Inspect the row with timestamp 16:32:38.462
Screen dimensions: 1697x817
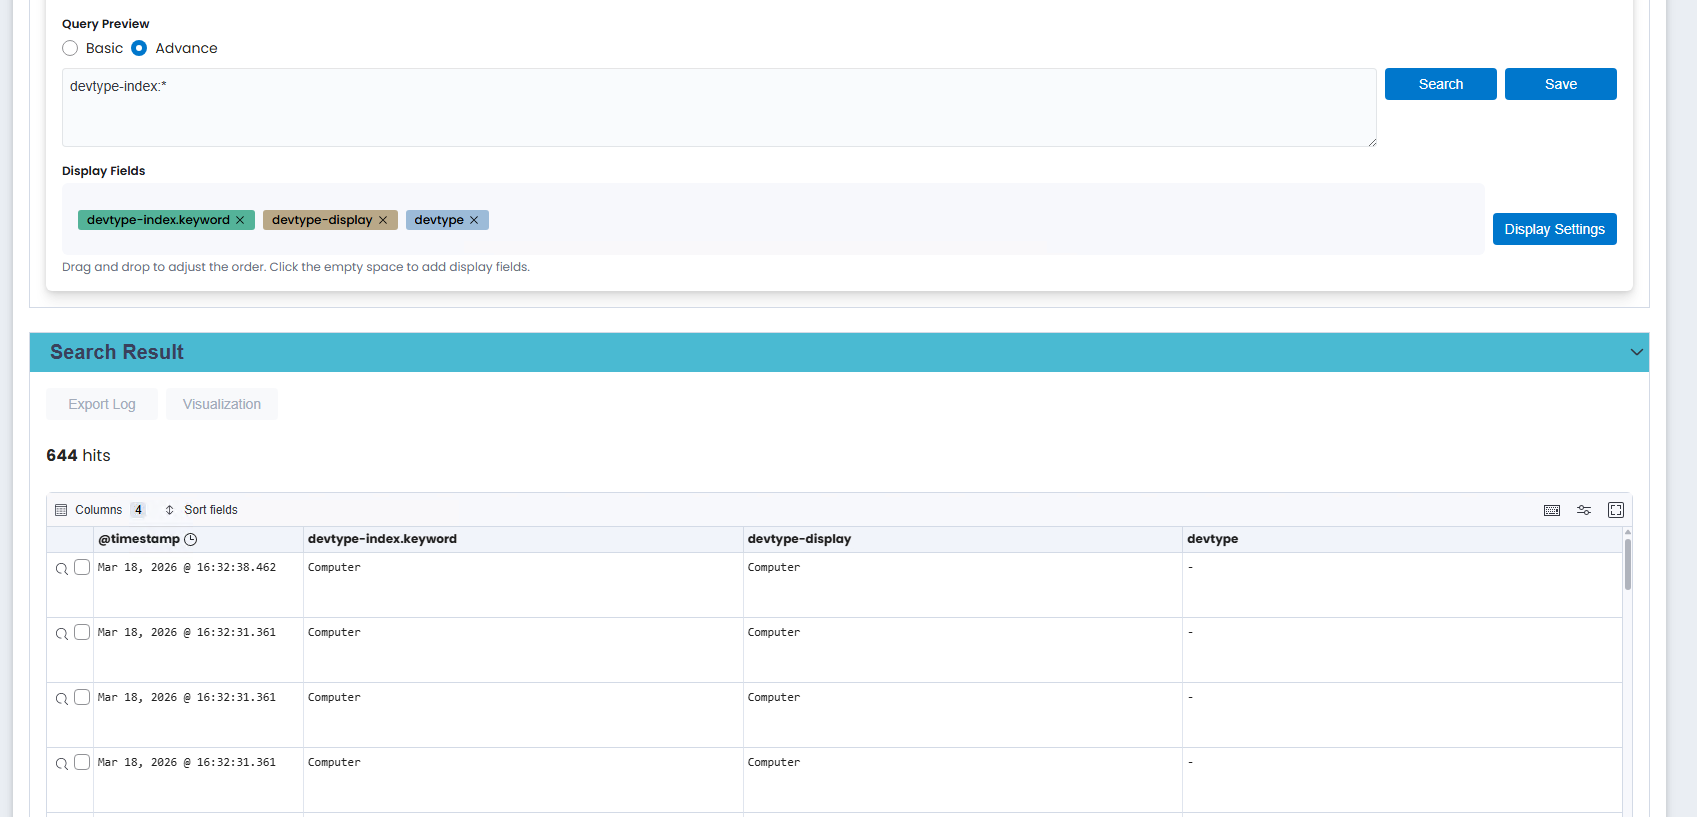62,569
